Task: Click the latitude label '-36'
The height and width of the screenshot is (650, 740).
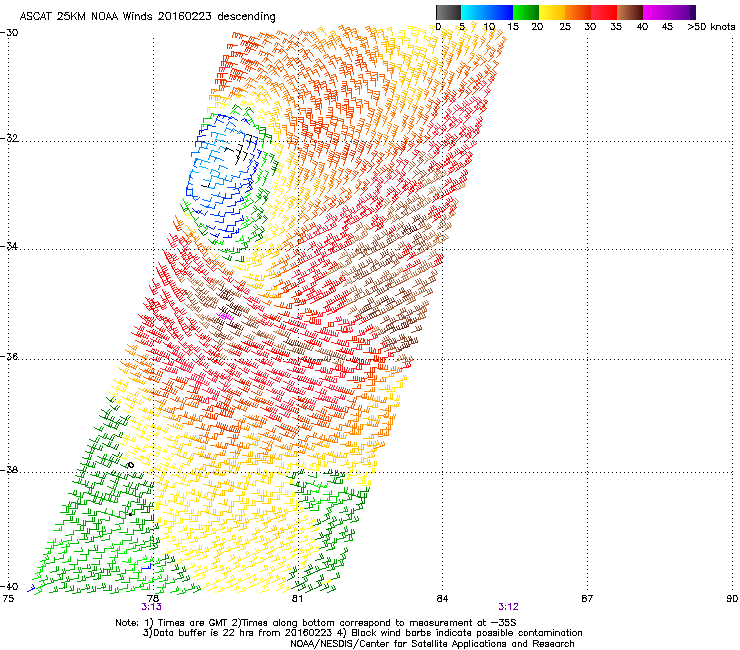Action: pos(9,356)
